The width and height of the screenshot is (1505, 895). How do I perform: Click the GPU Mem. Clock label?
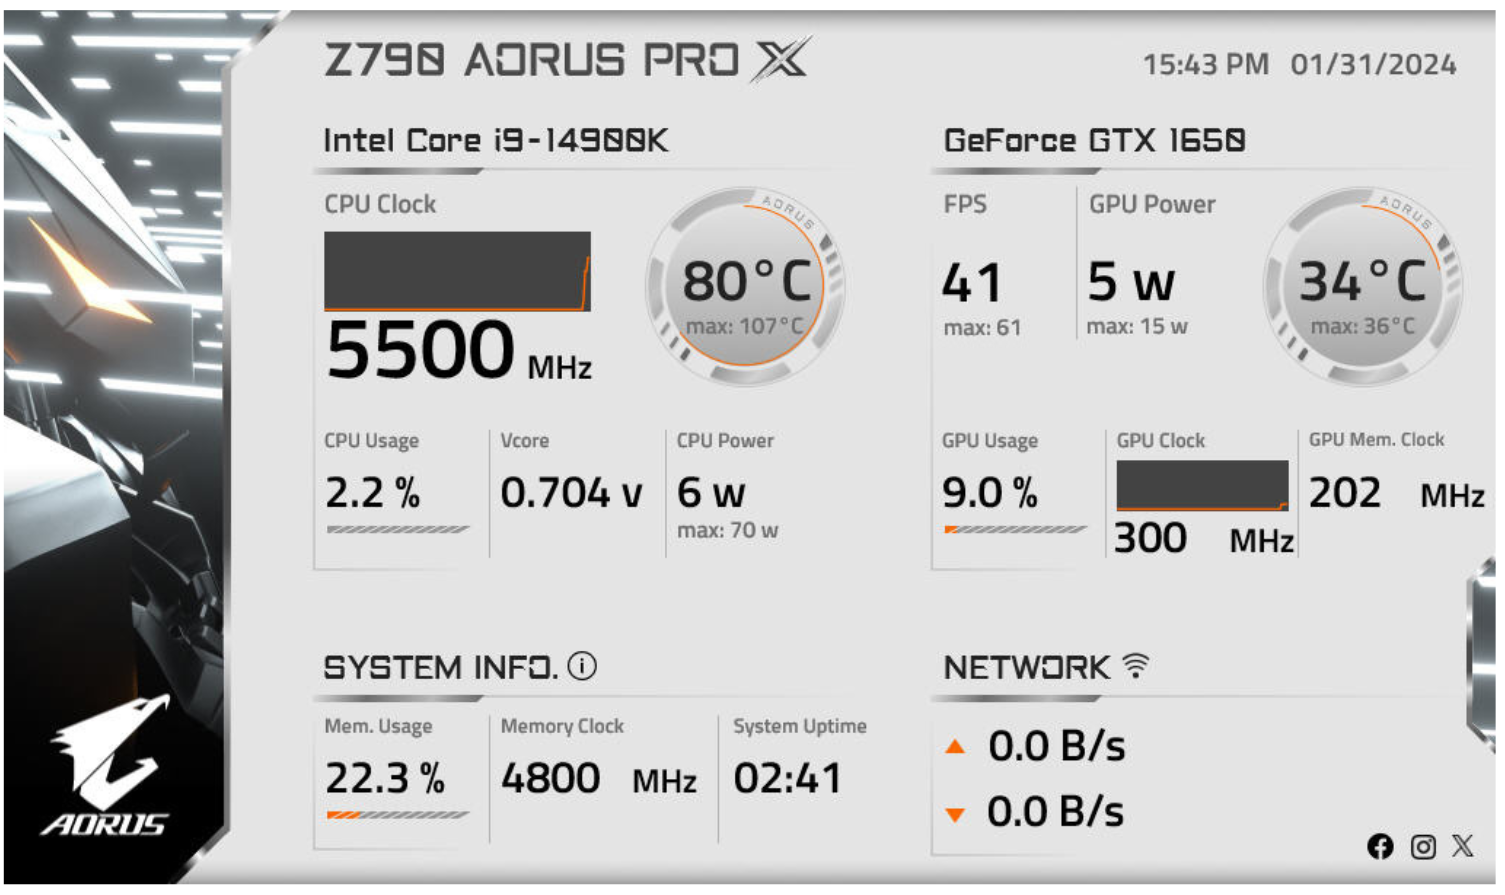point(1376,440)
